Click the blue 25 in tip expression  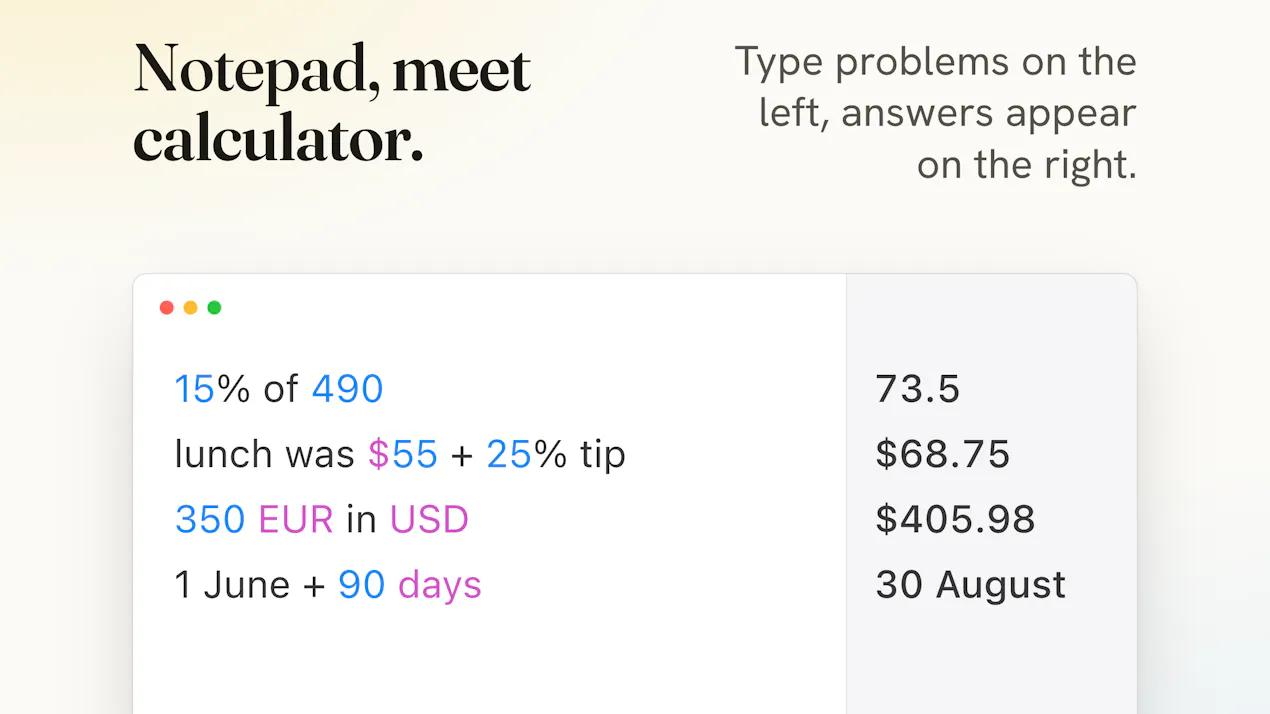point(510,454)
